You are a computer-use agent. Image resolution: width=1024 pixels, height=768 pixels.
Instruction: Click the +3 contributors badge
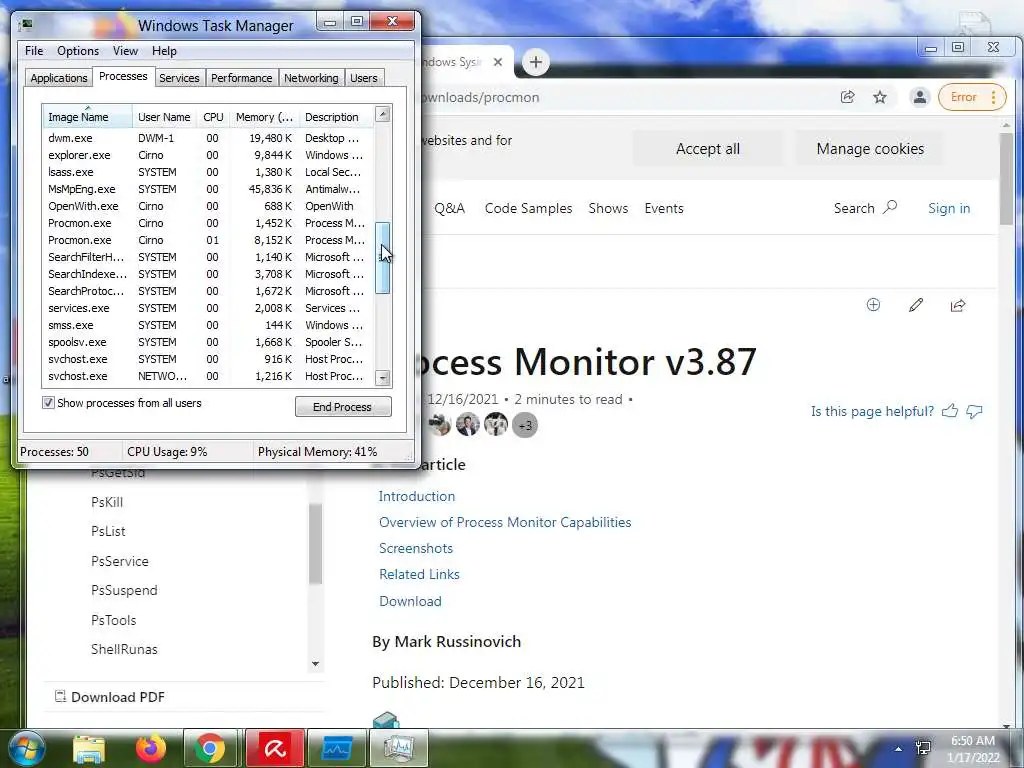[x=525, y=426]
